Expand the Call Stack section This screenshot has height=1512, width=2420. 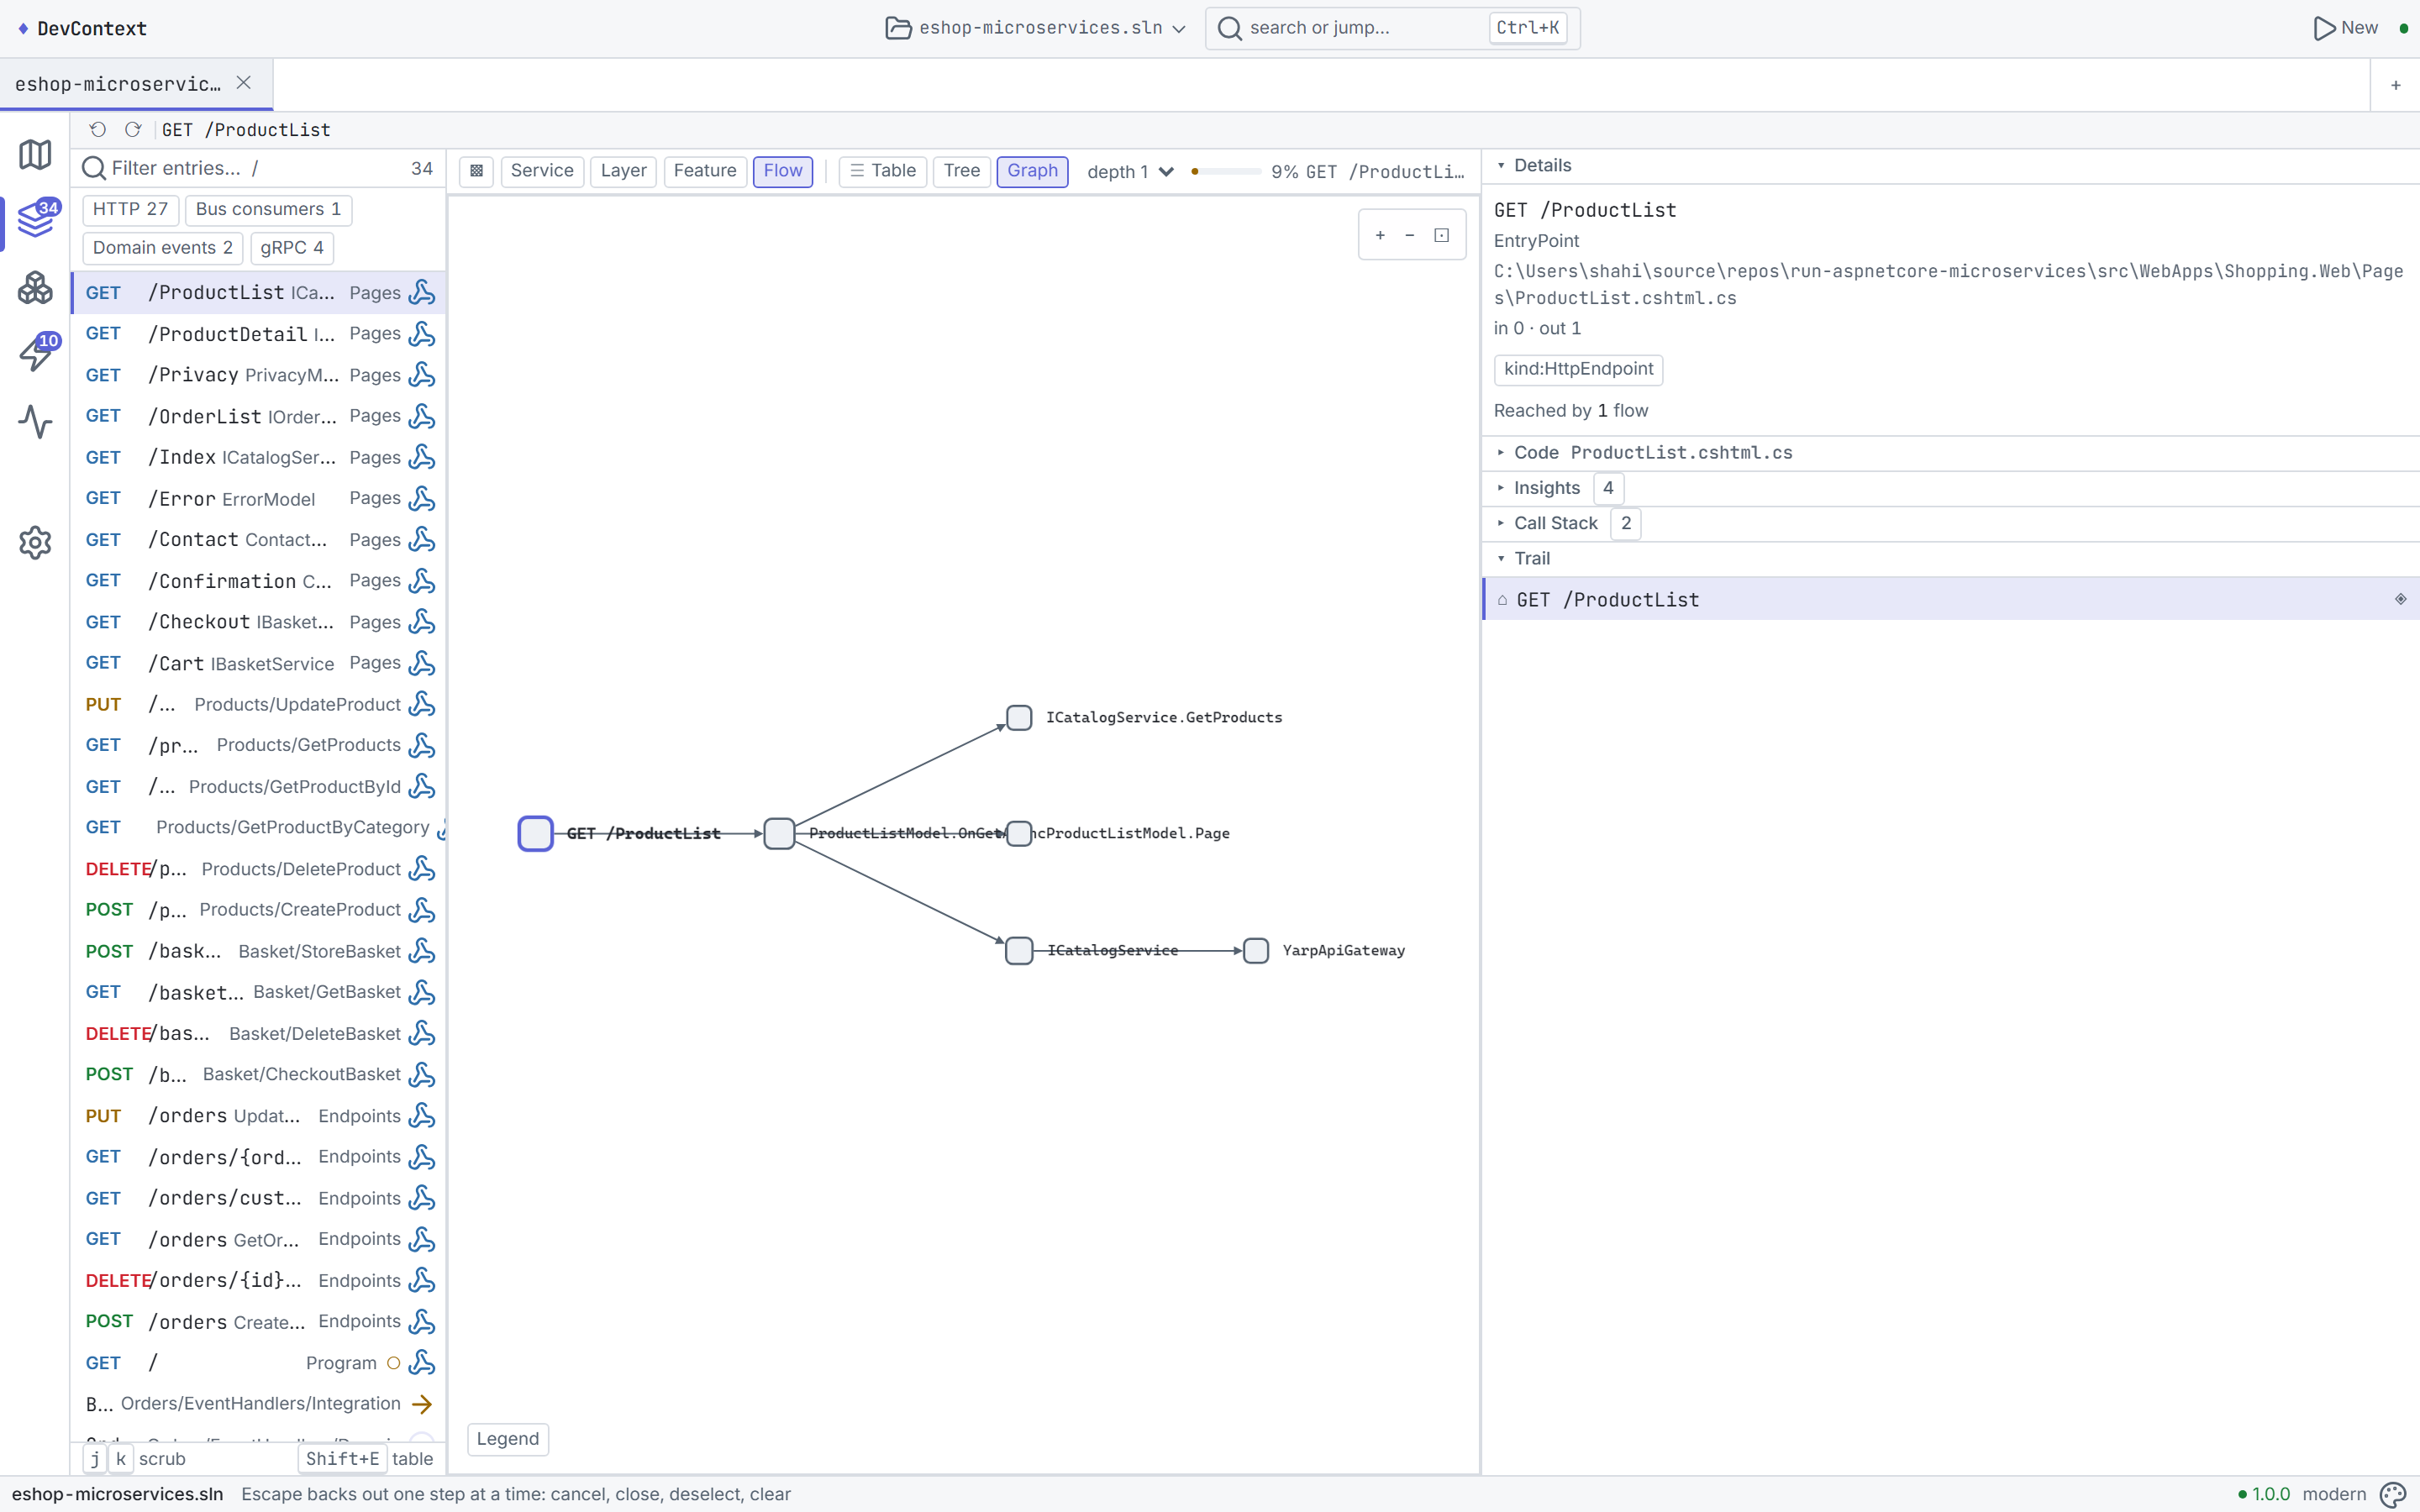[x=1950, y=523]
